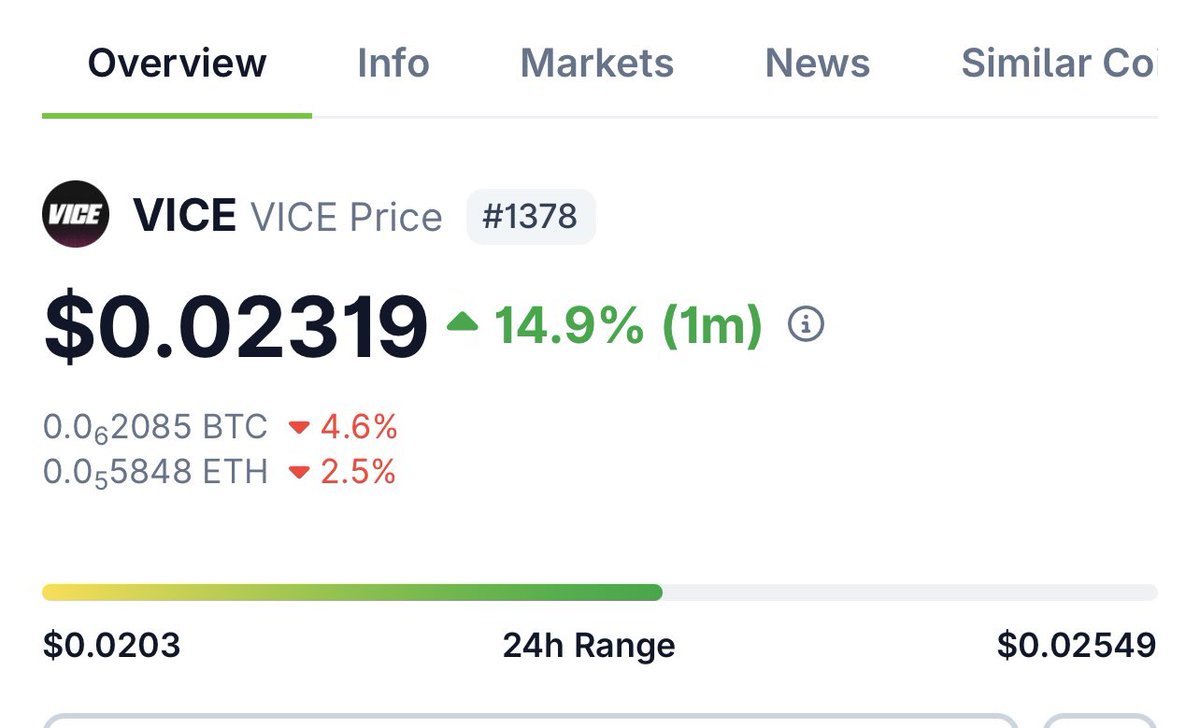The width and height of the screenshot is (1200, 728).
Task: Click the info icon beside the percentage change
Action: point(806,325)
